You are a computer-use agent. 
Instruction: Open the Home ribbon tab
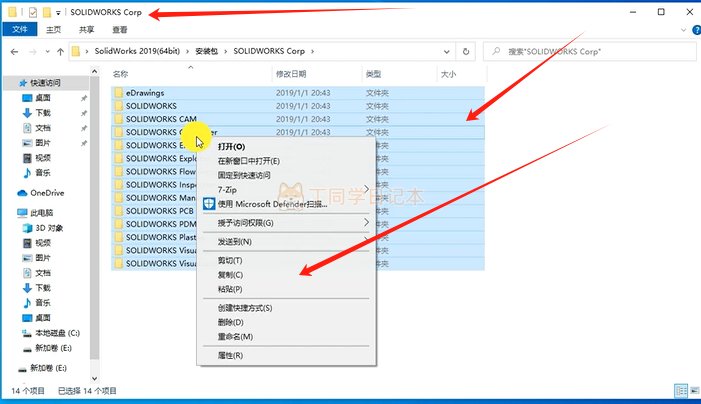[53, 29]
